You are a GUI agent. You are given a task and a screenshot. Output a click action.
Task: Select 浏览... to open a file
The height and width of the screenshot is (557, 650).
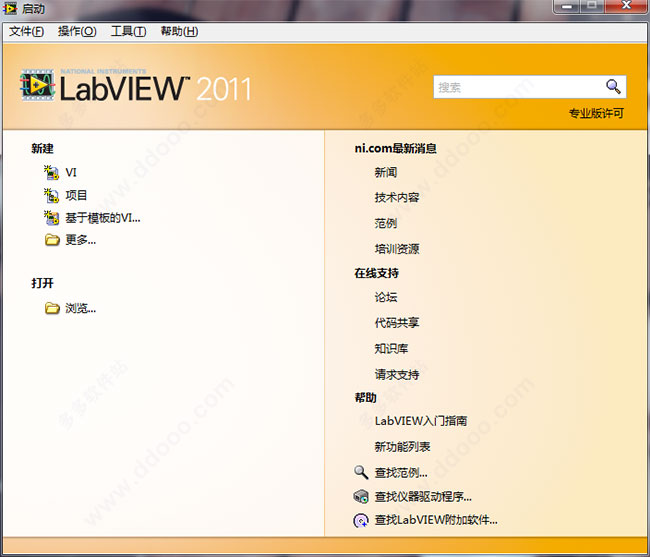(x=80, y=308)
